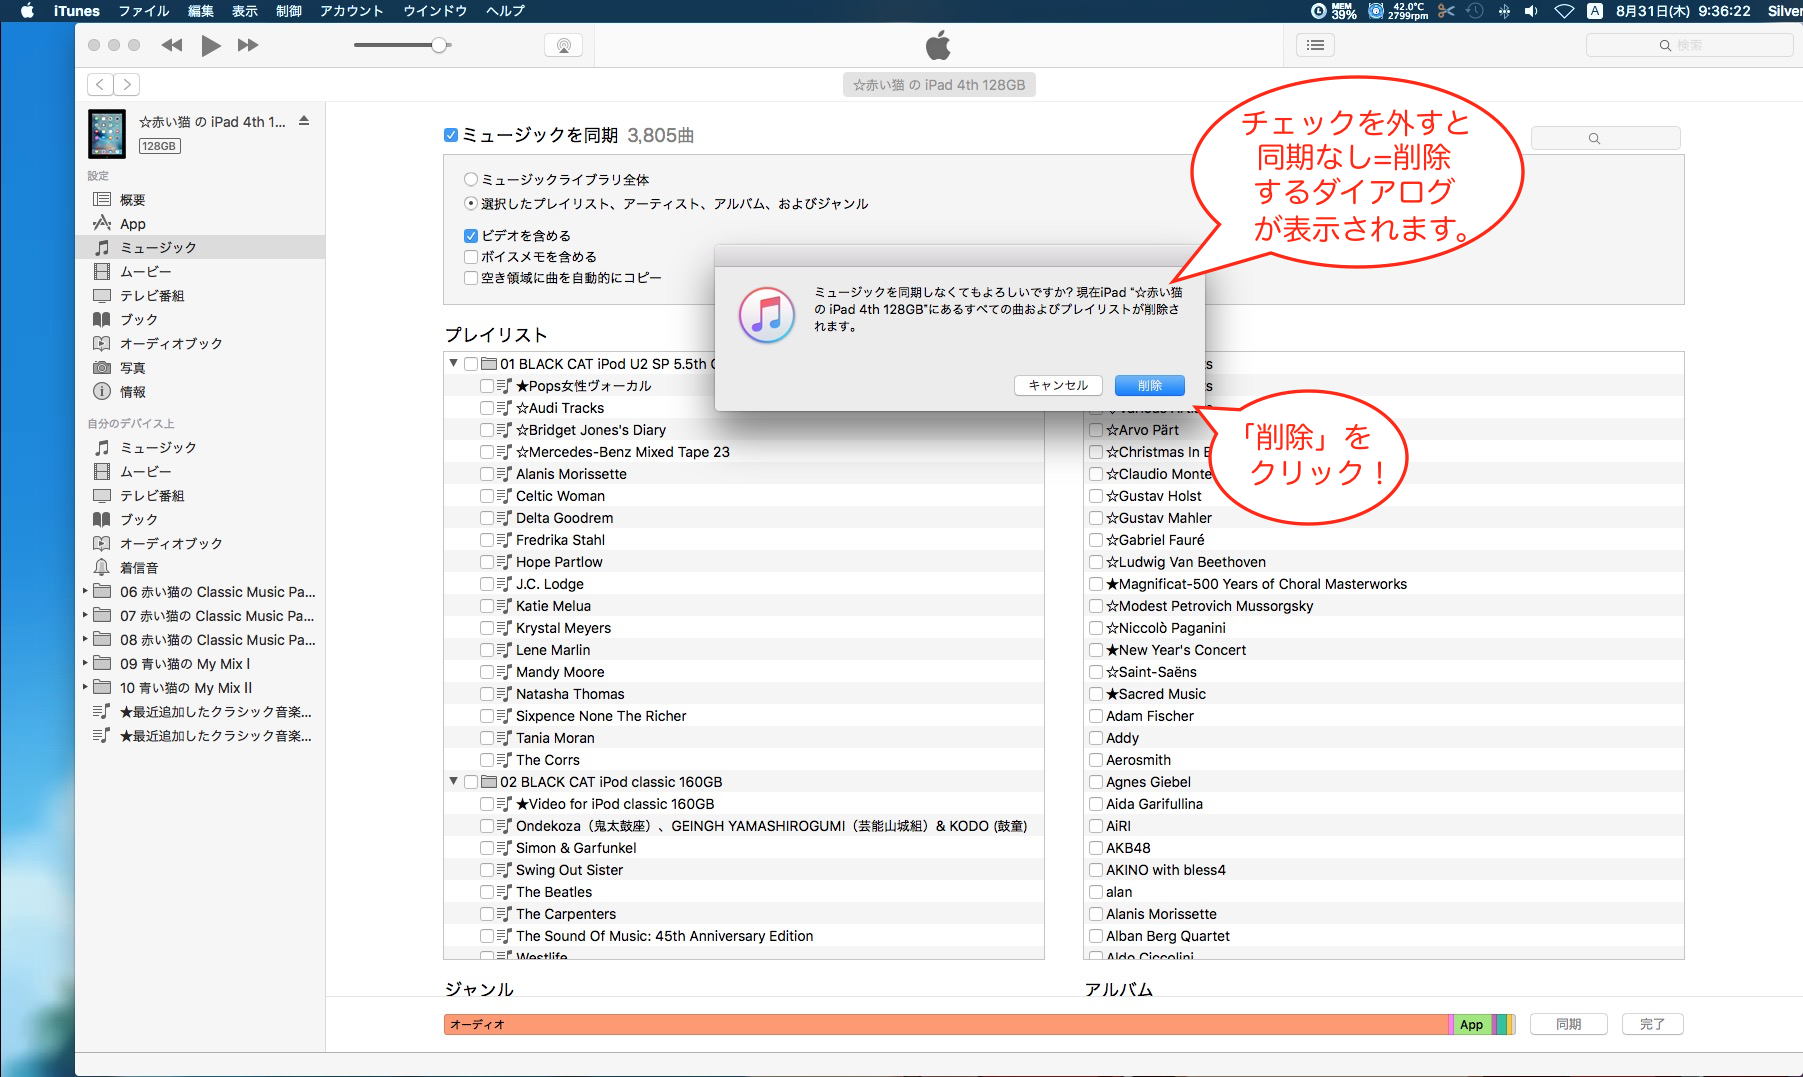Toggle ビデオを含める checkbox
This screenshot has height=1077, width=1803.
coord(470,236)
